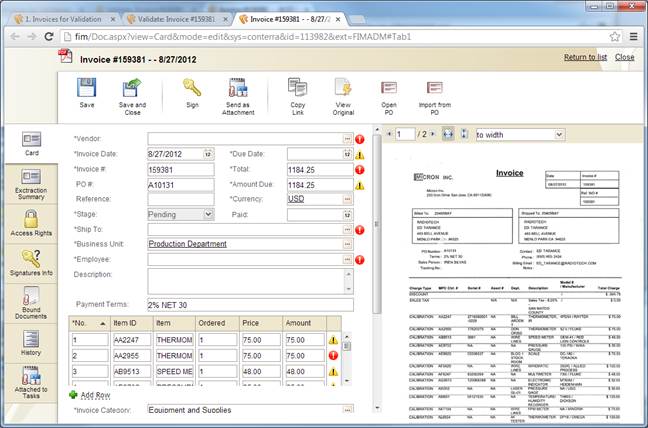Click the Add Row link

click(x=95, y=395)
